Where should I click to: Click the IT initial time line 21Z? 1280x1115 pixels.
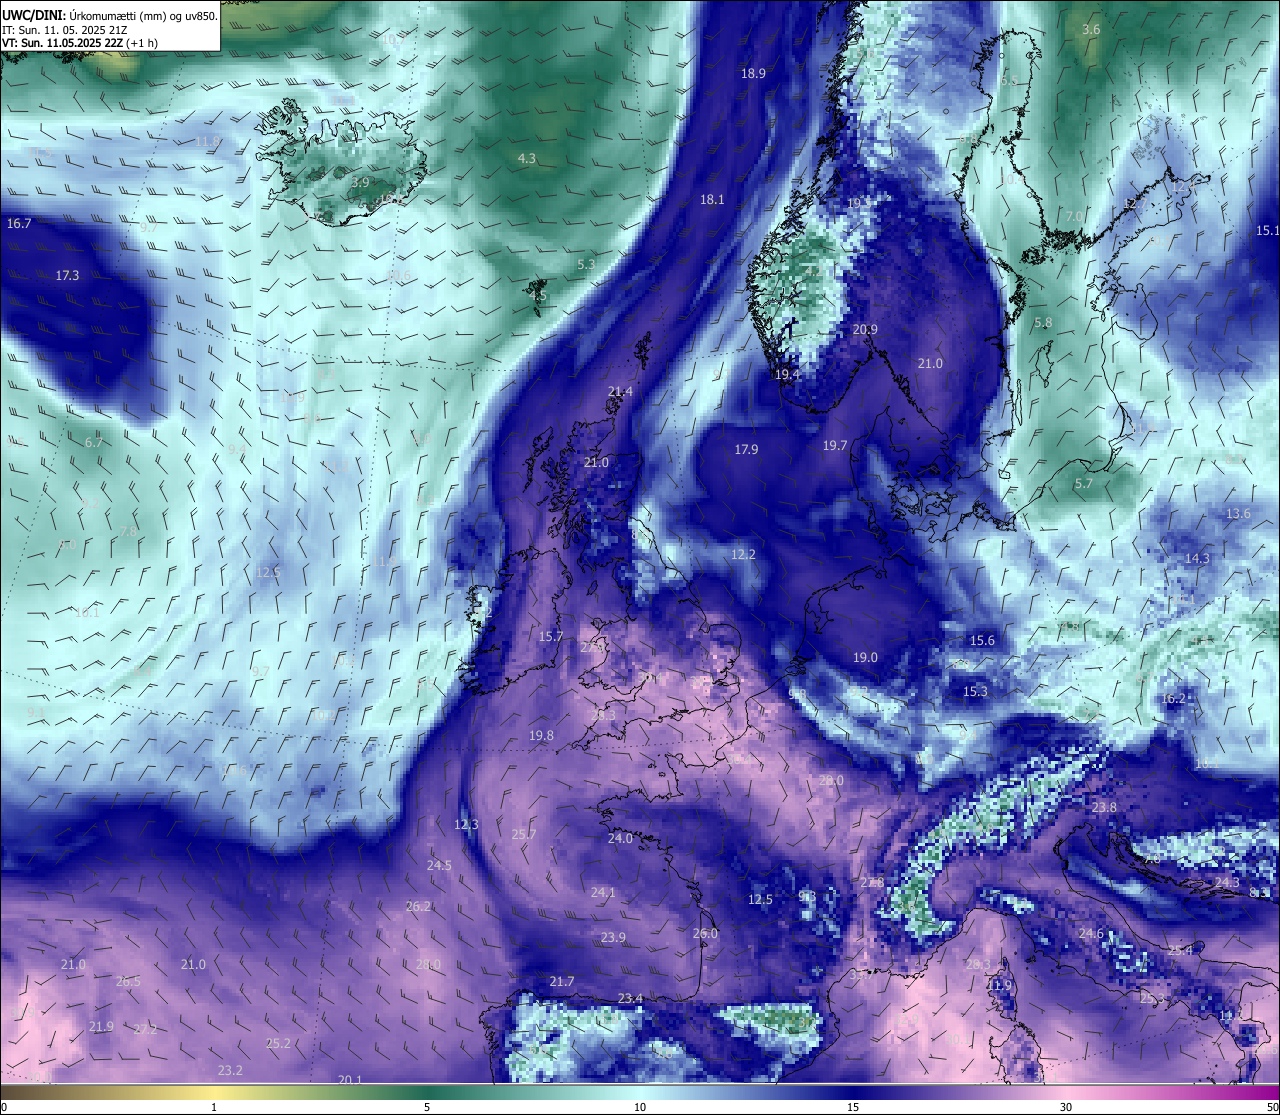(x=65, y=30)
